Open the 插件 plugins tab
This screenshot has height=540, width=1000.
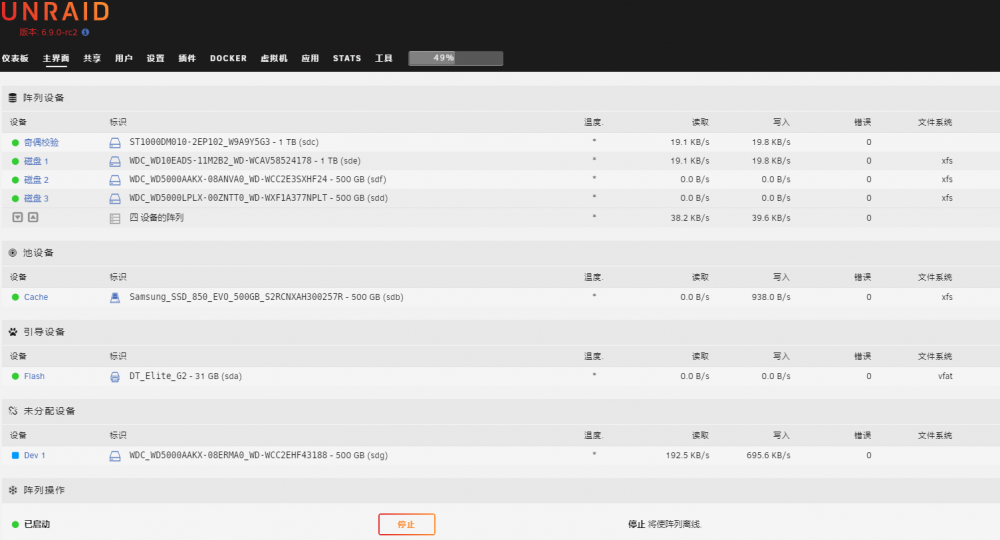(x=187, y=58)
